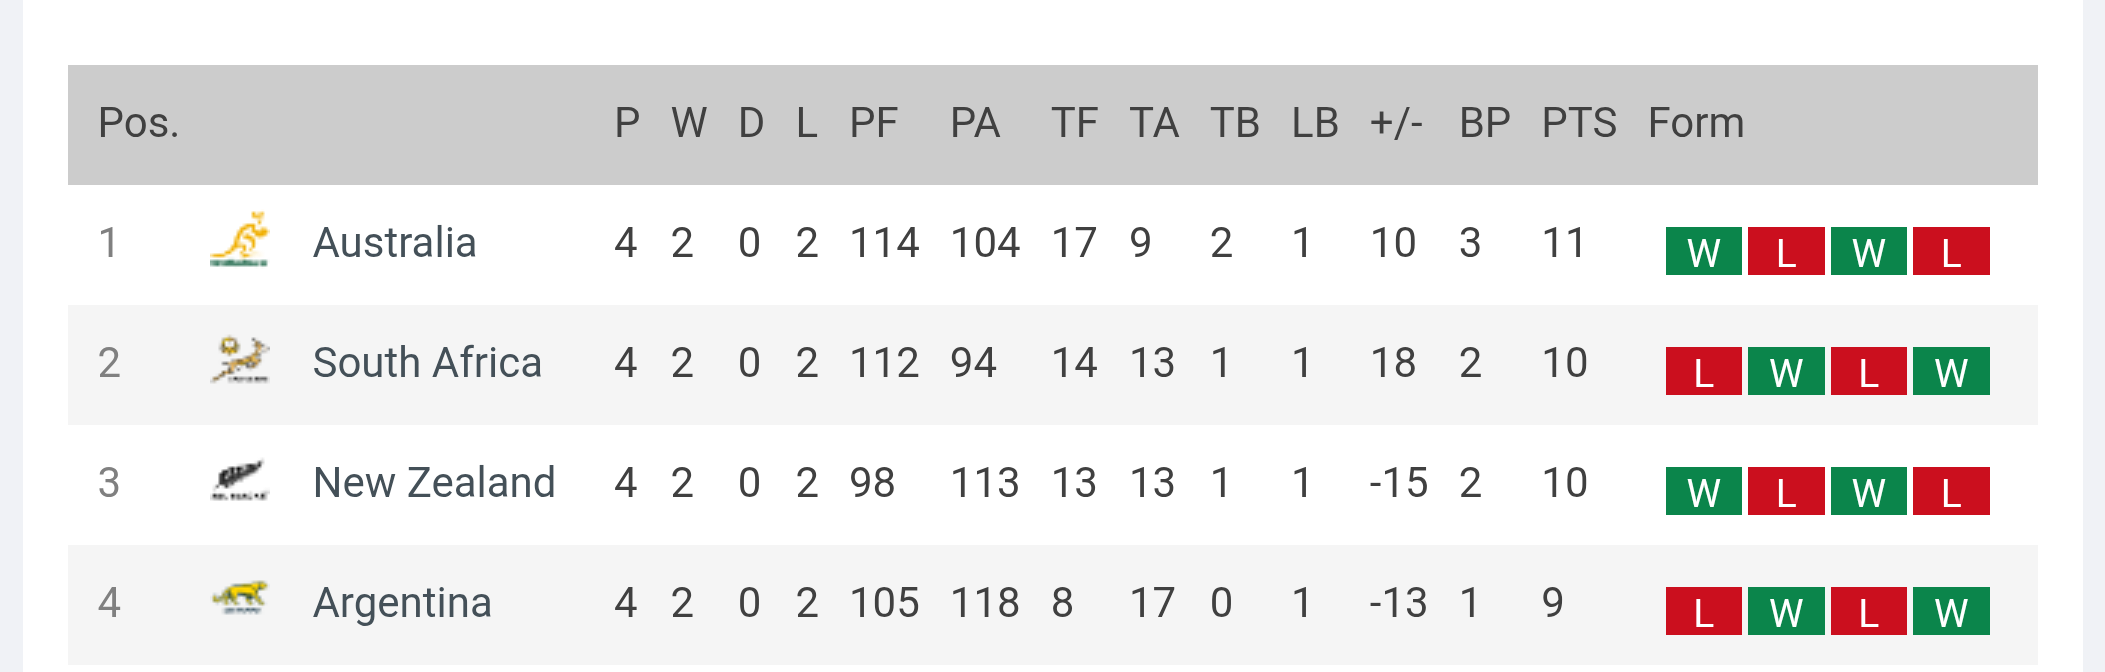Click the Pos. column header
Image resolution: width=2105 pixels, height=672 pixels.
tap(138, 123)
